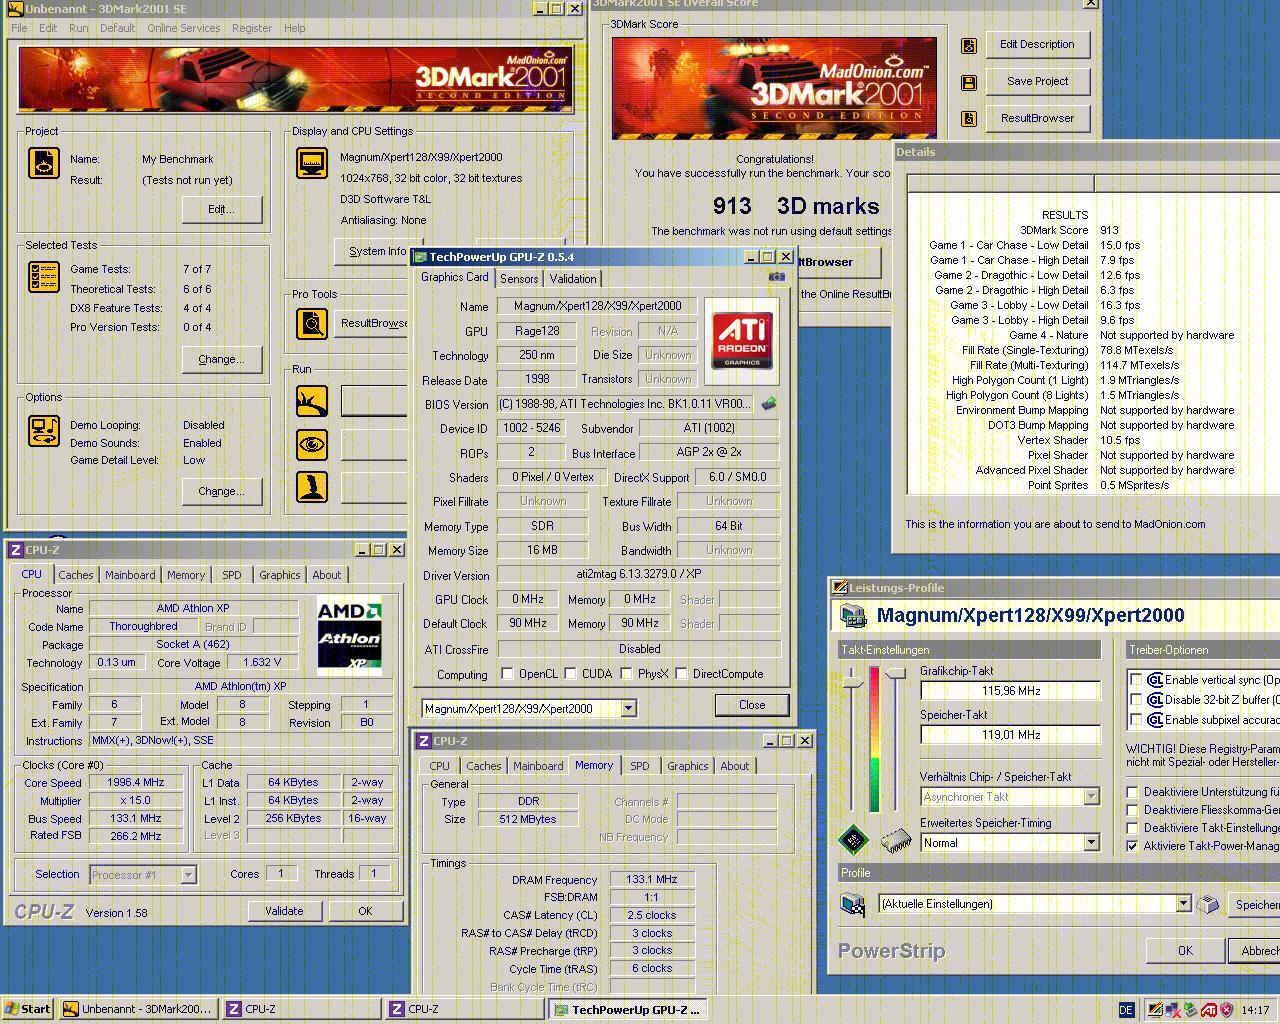Click the hotkey keycap icon next to profile dropdown

1209,904
